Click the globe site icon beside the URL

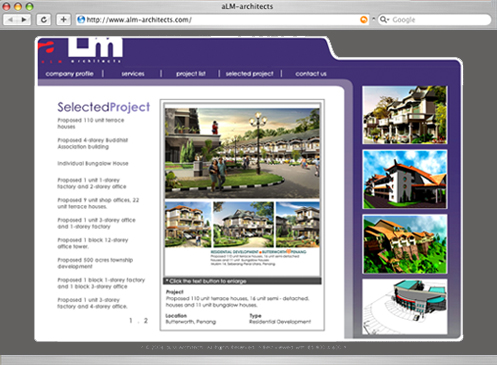coord(81,20)
